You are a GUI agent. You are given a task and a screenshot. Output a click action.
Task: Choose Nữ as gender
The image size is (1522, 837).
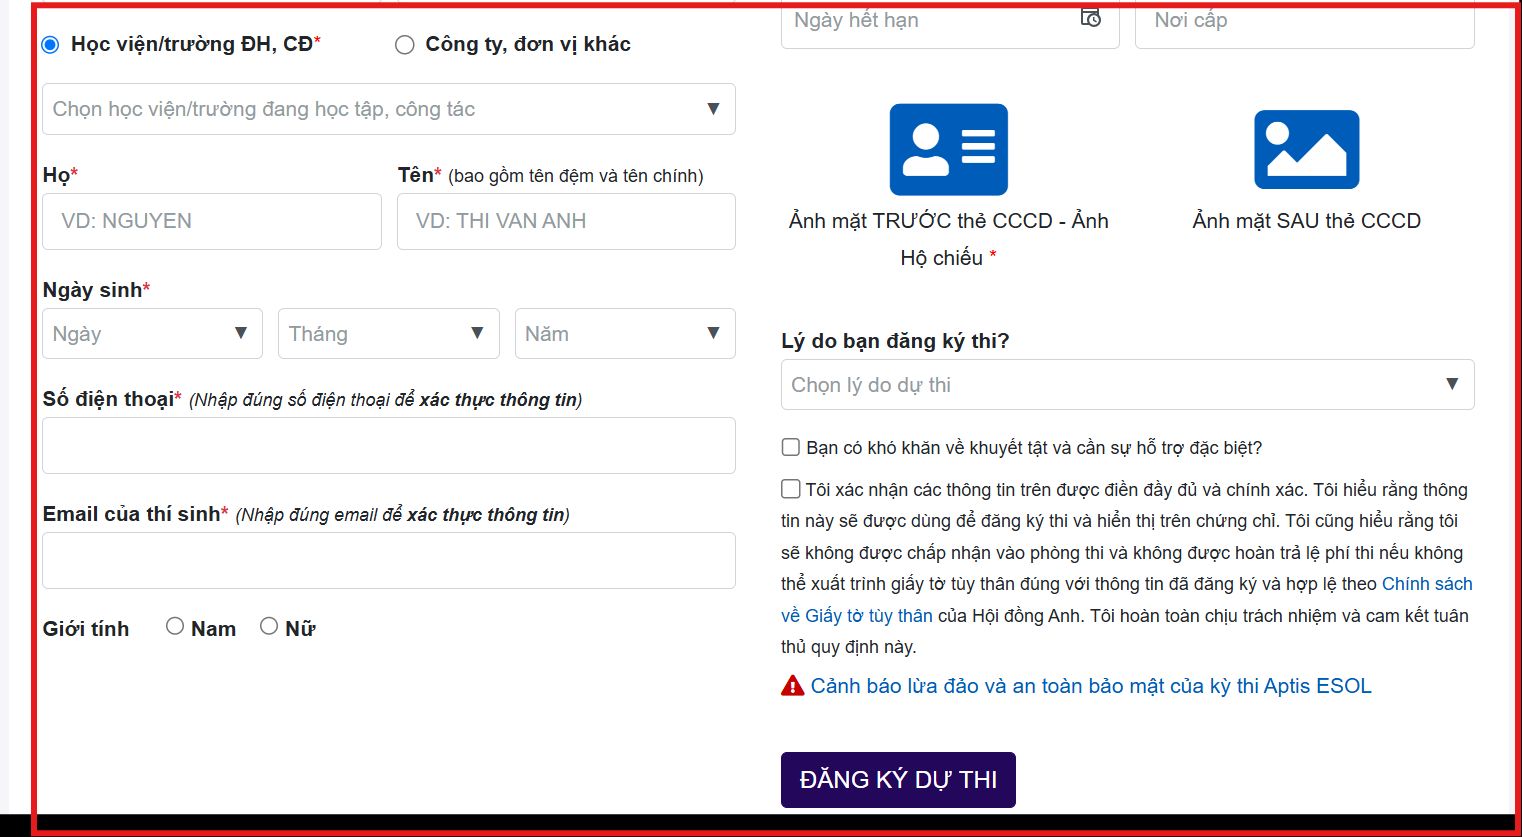tap(269, 625)
